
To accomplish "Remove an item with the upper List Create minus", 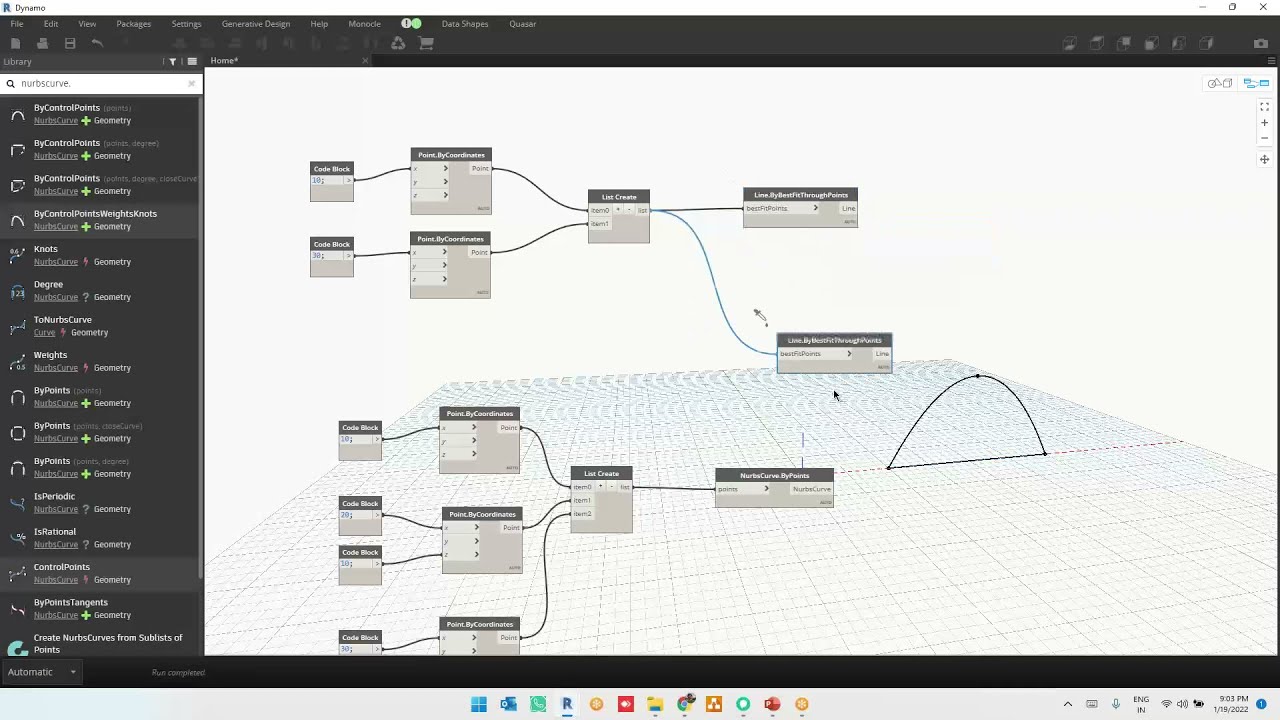I will 628,209.
